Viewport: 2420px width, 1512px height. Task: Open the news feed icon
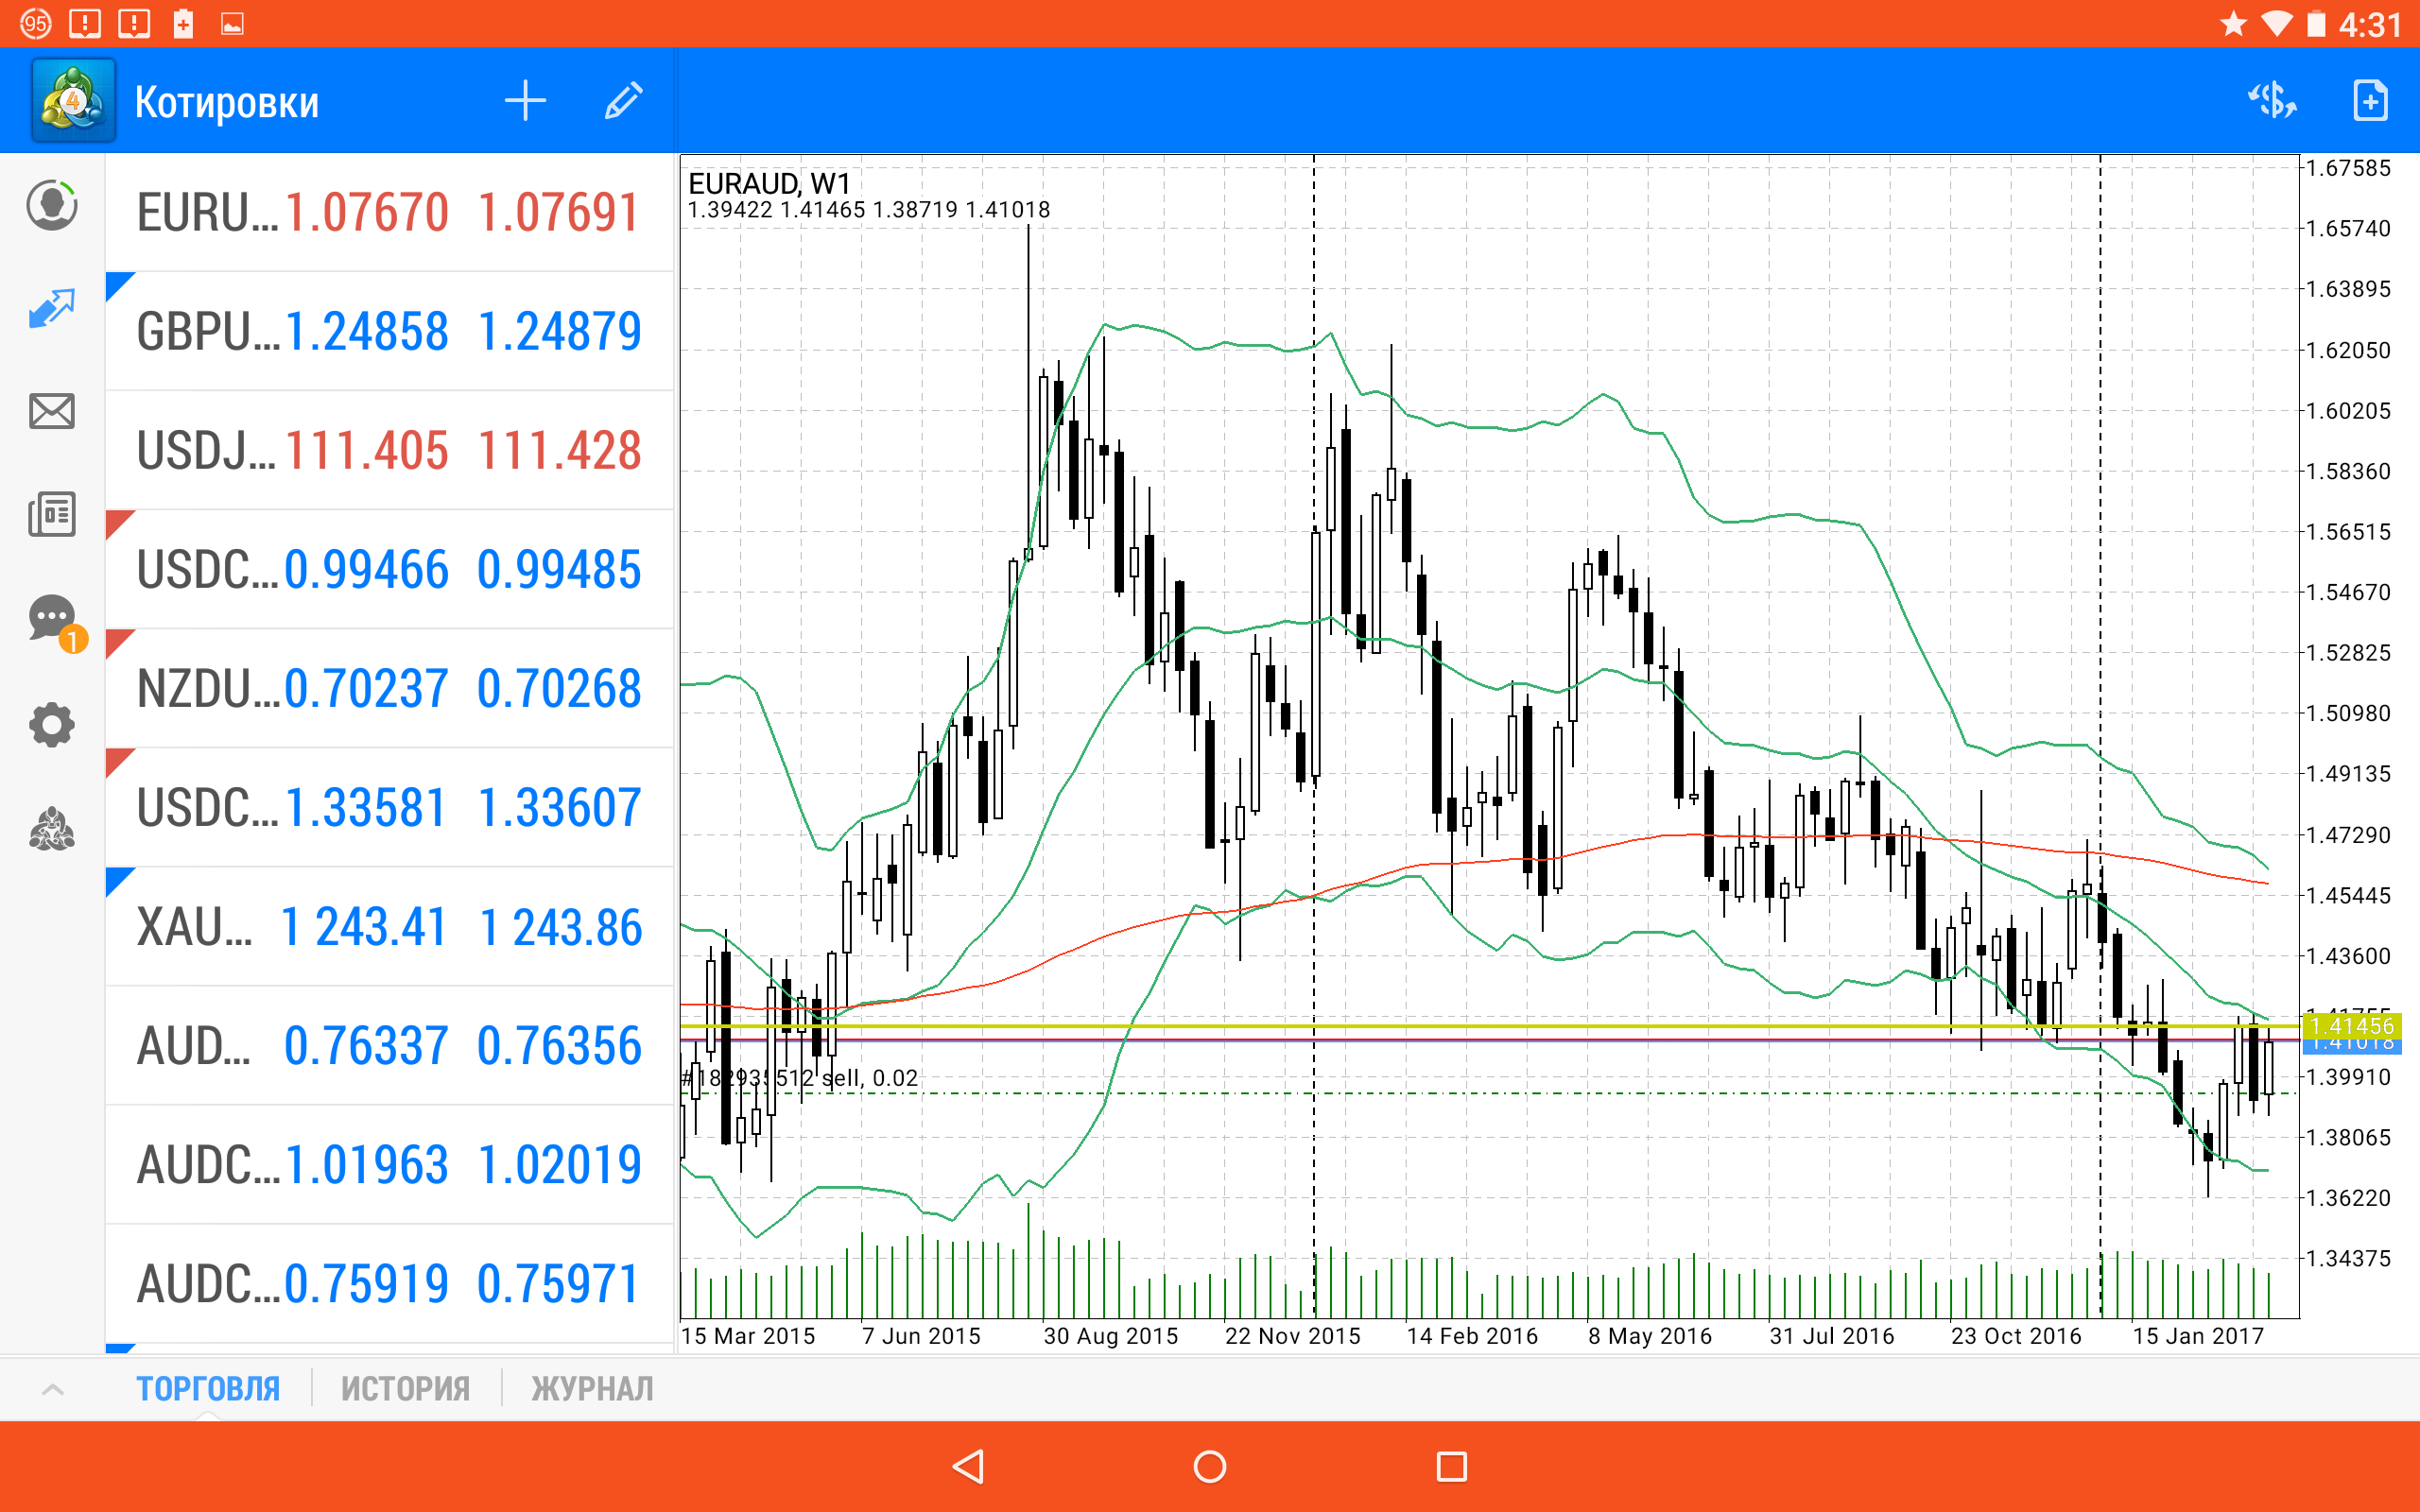52,515
